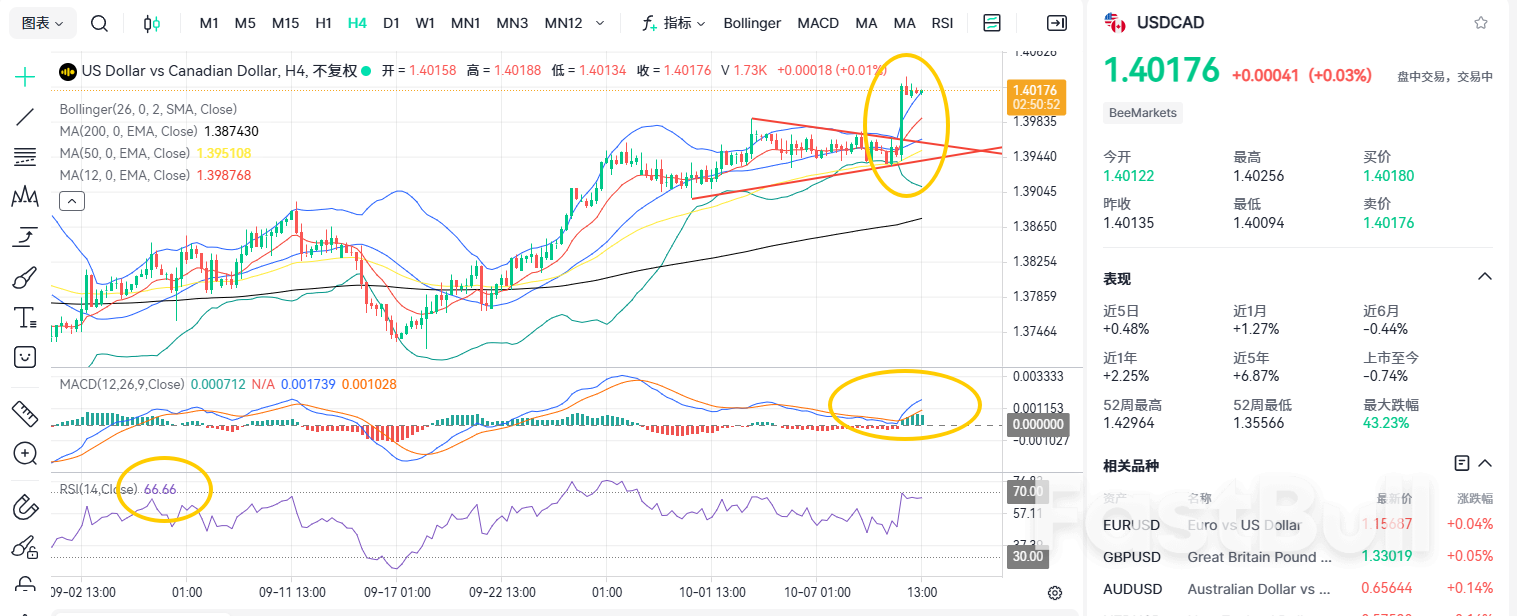Viewport: 1517px width, 616px height.
Task: Select the brush drawing tool
Action: (x=25, y=277)
